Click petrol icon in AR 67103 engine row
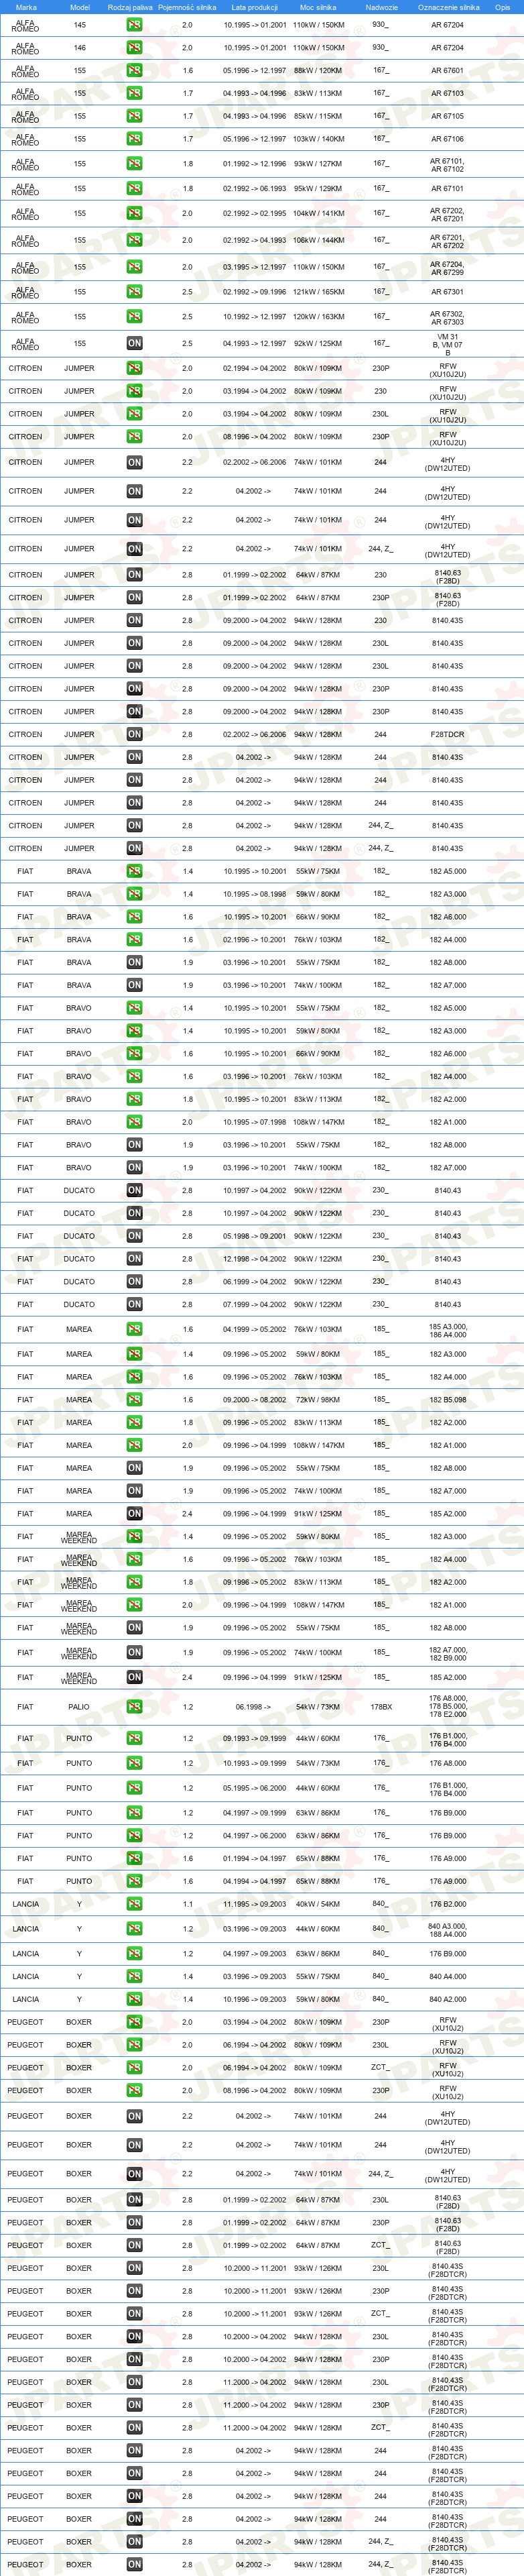524x2576 pixels. [134, 93]
